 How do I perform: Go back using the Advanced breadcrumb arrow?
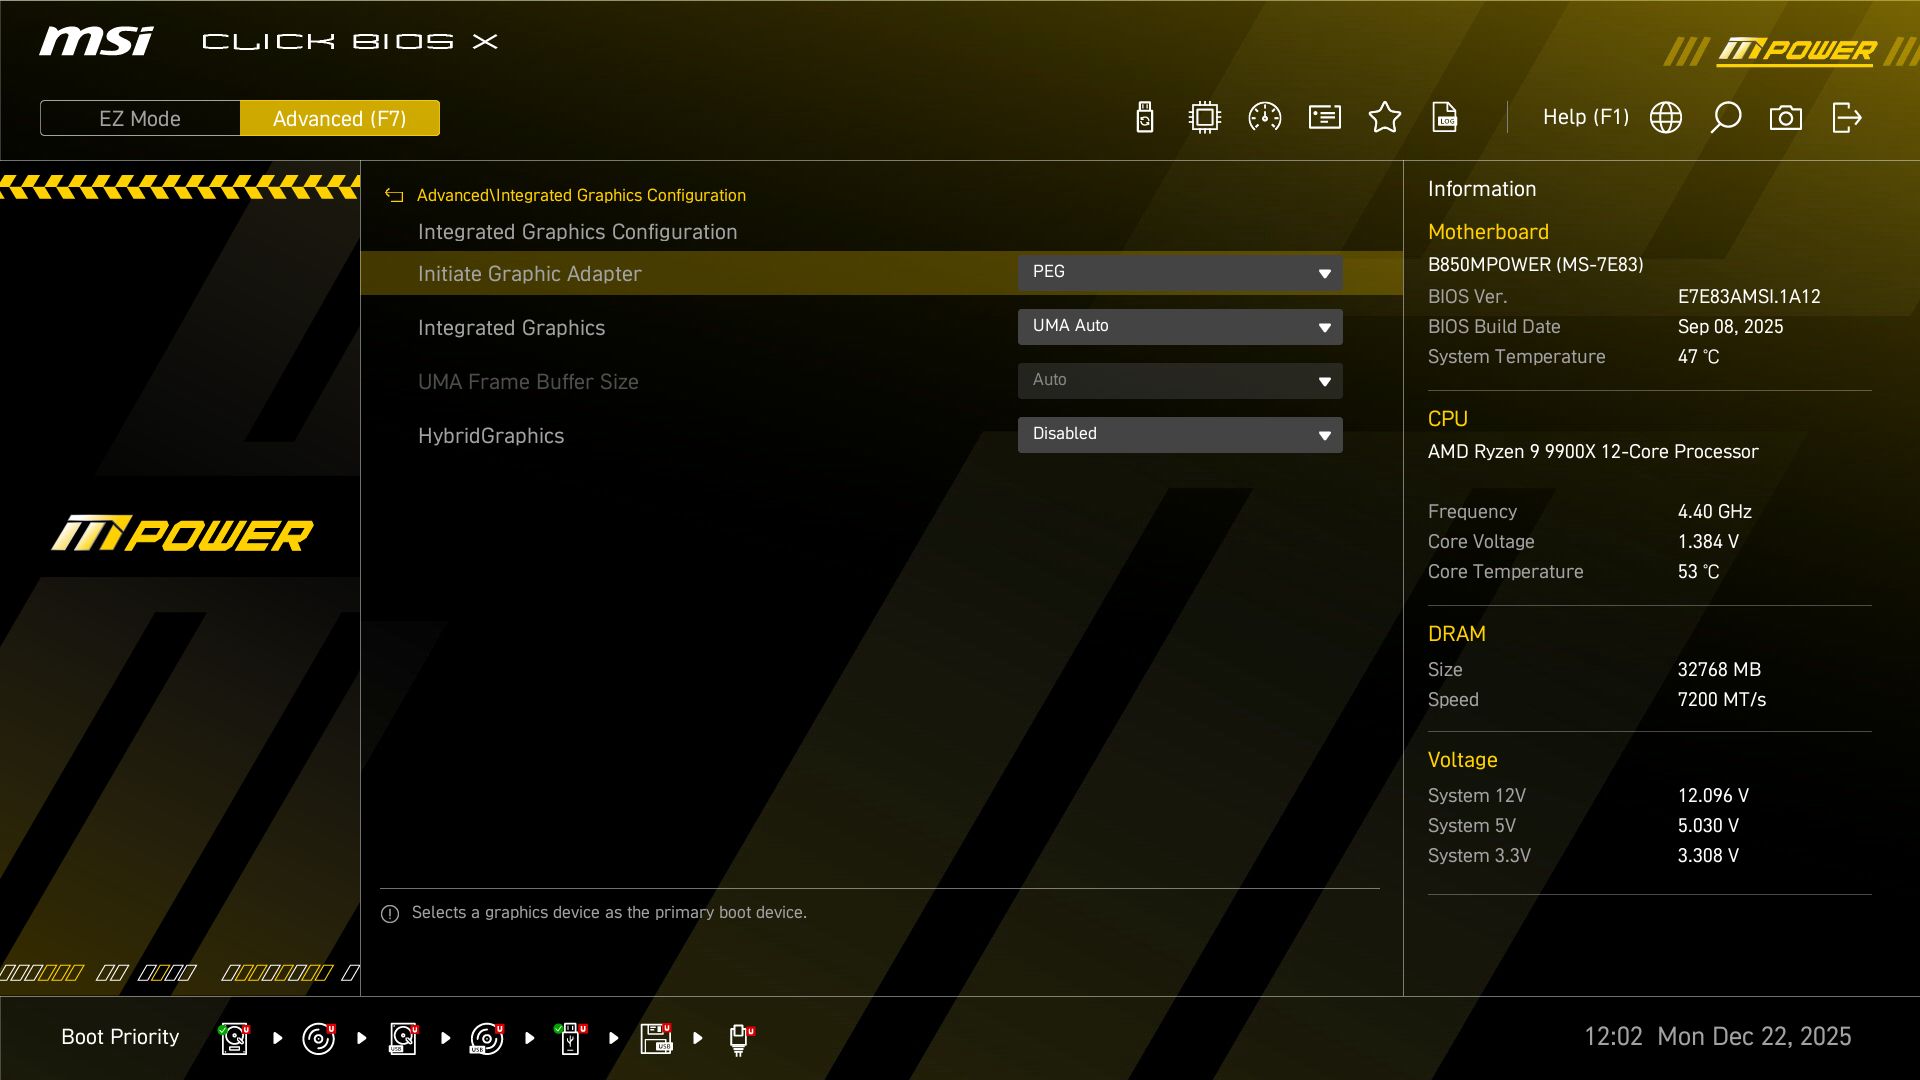coord(394,195)
